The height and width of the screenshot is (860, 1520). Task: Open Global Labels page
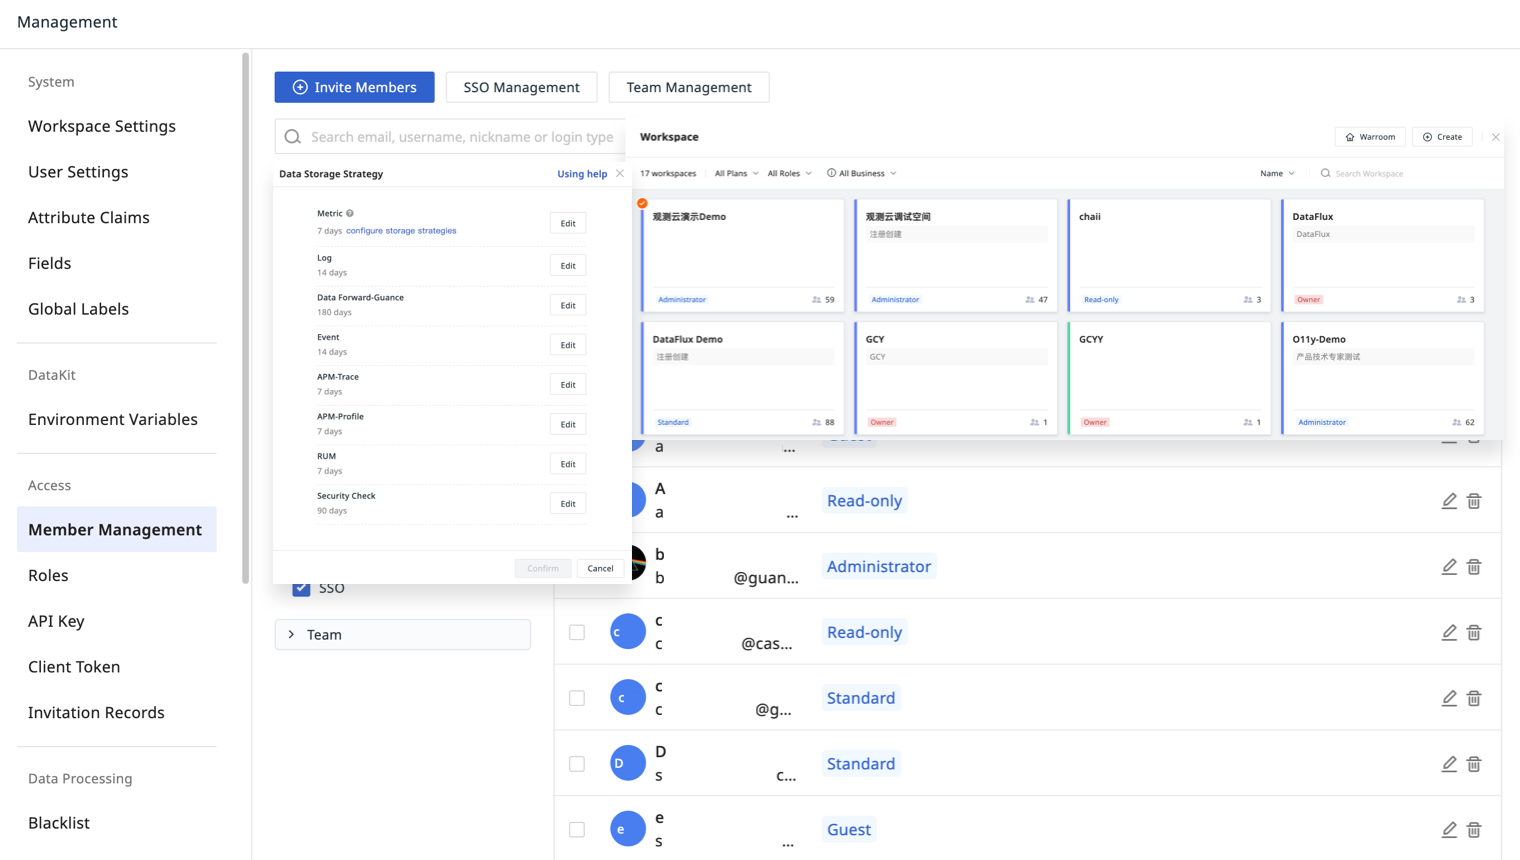click(78, 309)
